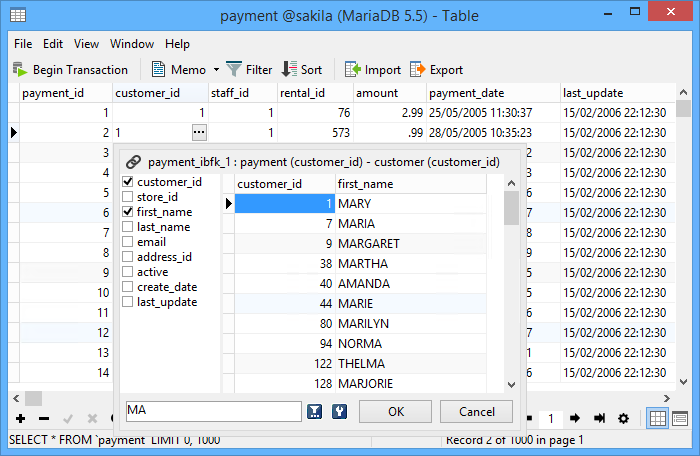Click horizontal scrollbar right arrow
Image resolution: width=700 pixels, height=456 pixels.
pos(667,398)
